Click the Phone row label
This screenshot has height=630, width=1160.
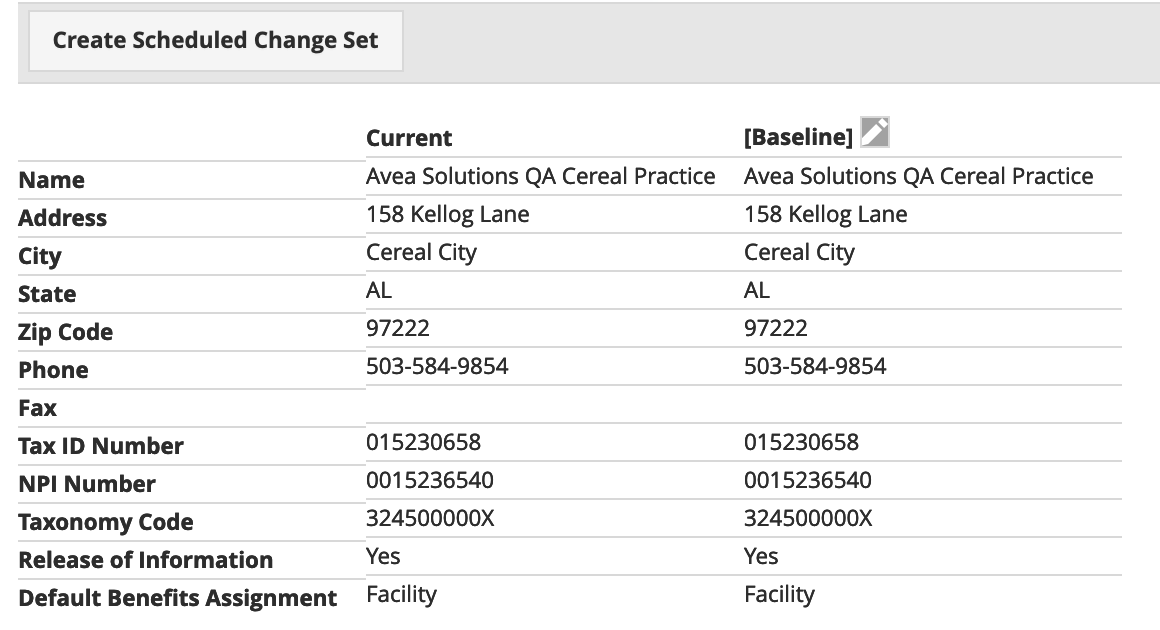[x=53, y=370]
